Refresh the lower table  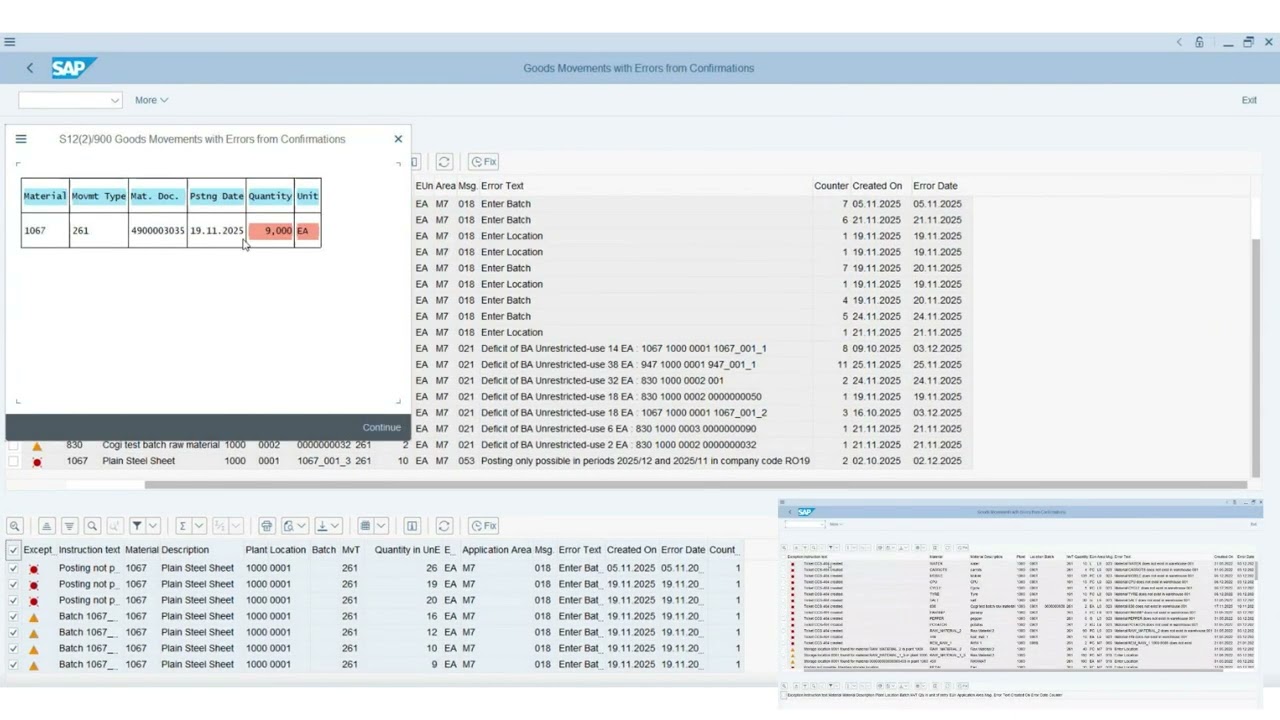(444, 526)
